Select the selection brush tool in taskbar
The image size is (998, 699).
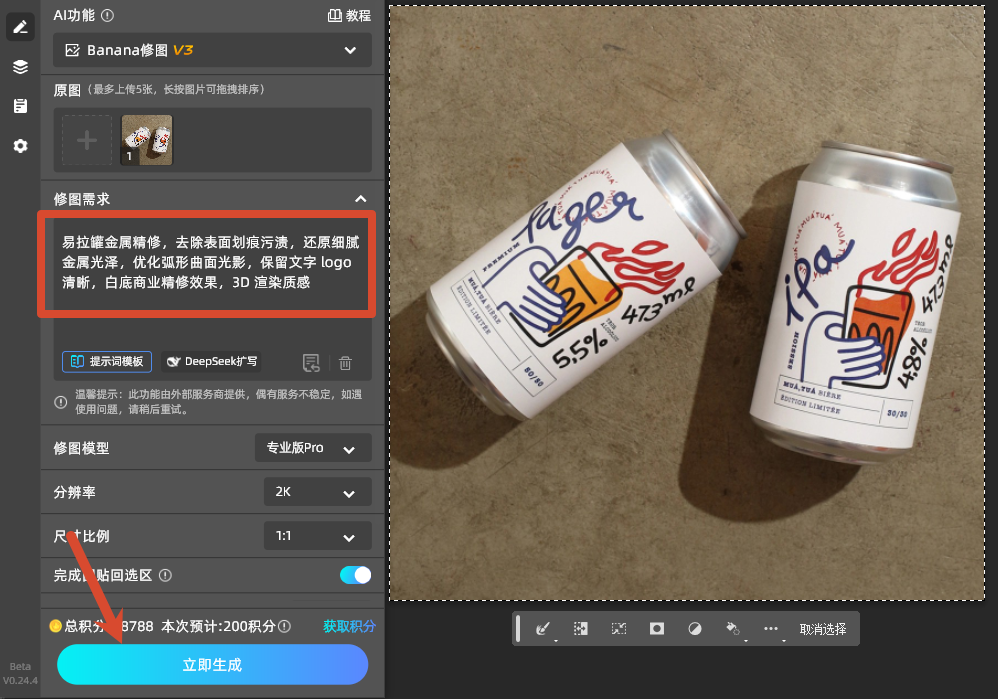click(x=542, y=629)
